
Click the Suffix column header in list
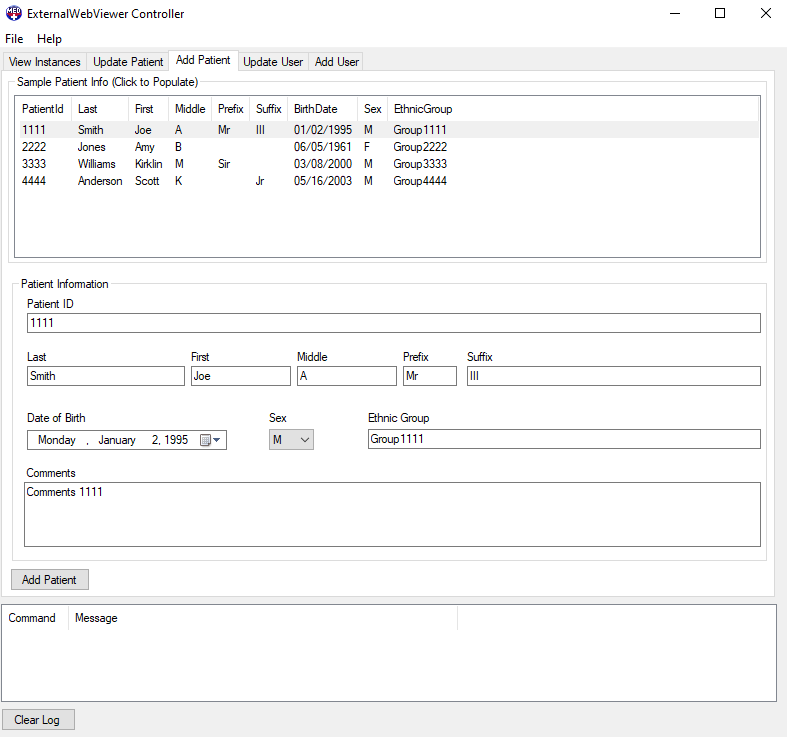tap(269, 109)
